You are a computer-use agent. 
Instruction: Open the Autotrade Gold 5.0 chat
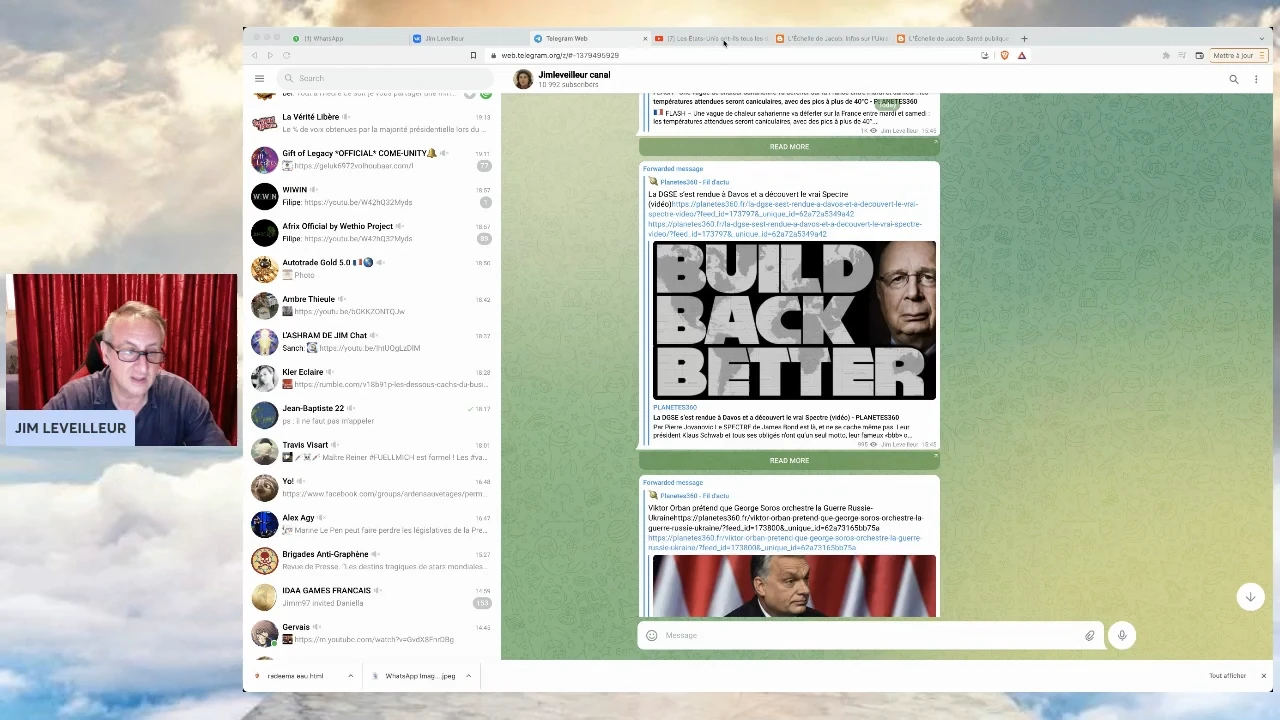372,268
